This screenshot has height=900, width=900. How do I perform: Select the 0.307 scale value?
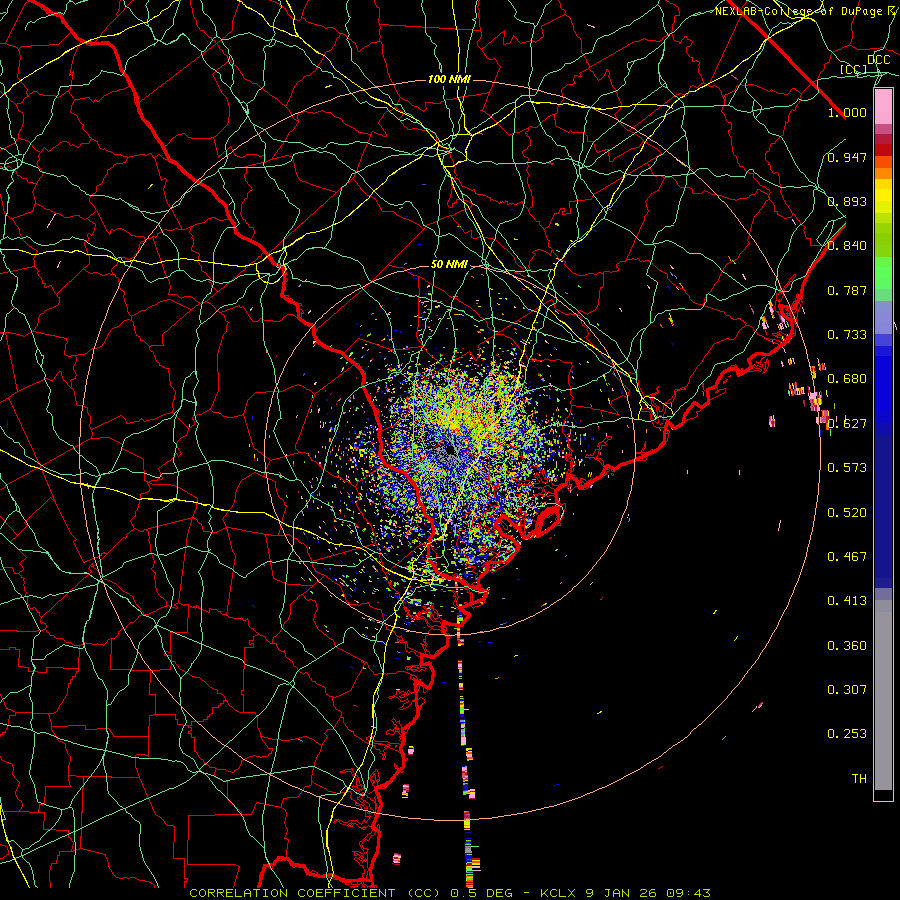tap(847, 690)
